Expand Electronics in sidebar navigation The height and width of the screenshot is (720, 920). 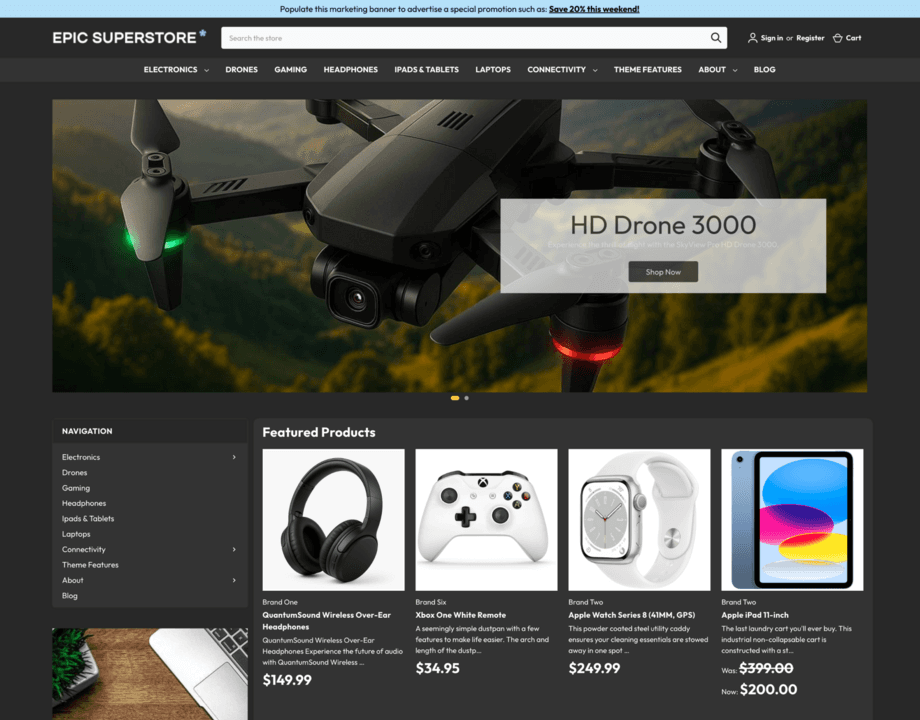tap(234, 457)
